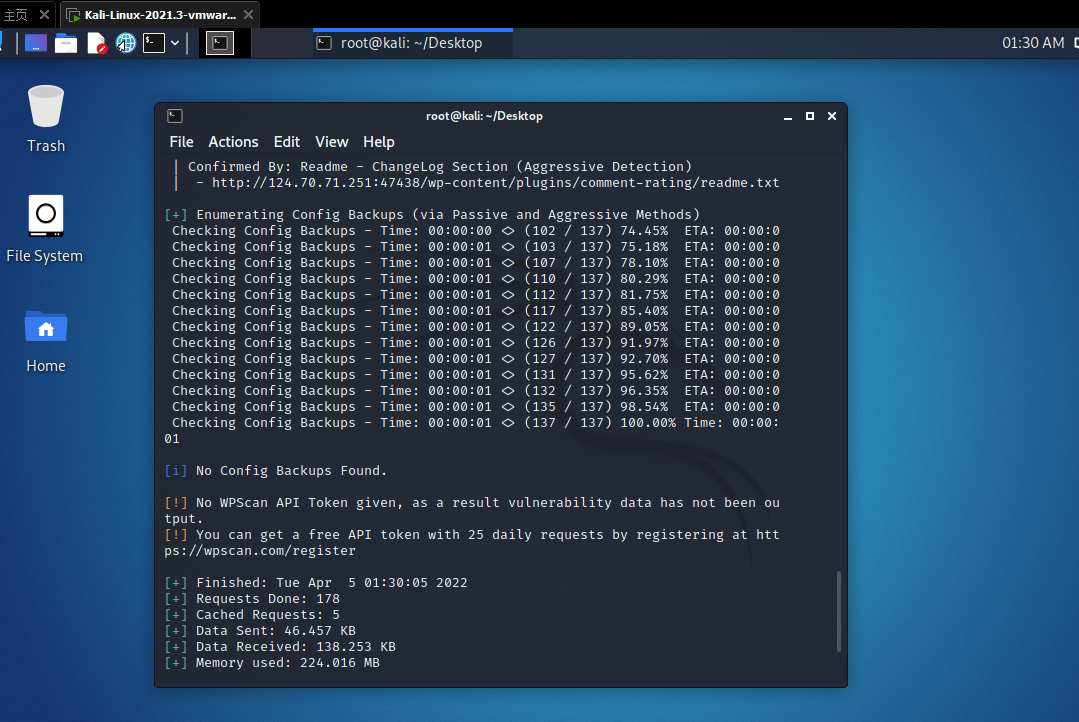Minimize the terminal window
1079x722 pixels.
point(788,117)
